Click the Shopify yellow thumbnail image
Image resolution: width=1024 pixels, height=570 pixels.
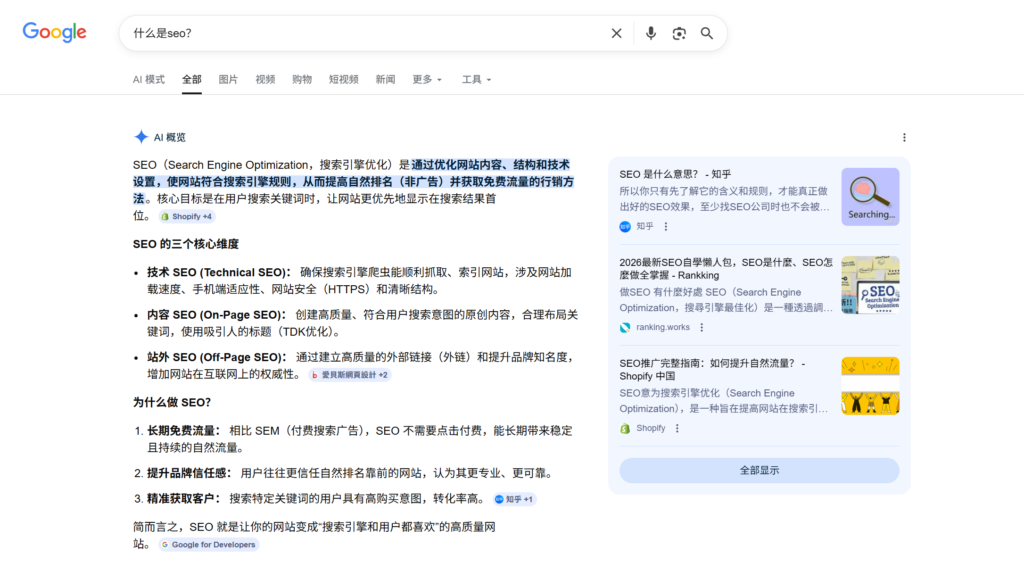click(x=870, y=386)
